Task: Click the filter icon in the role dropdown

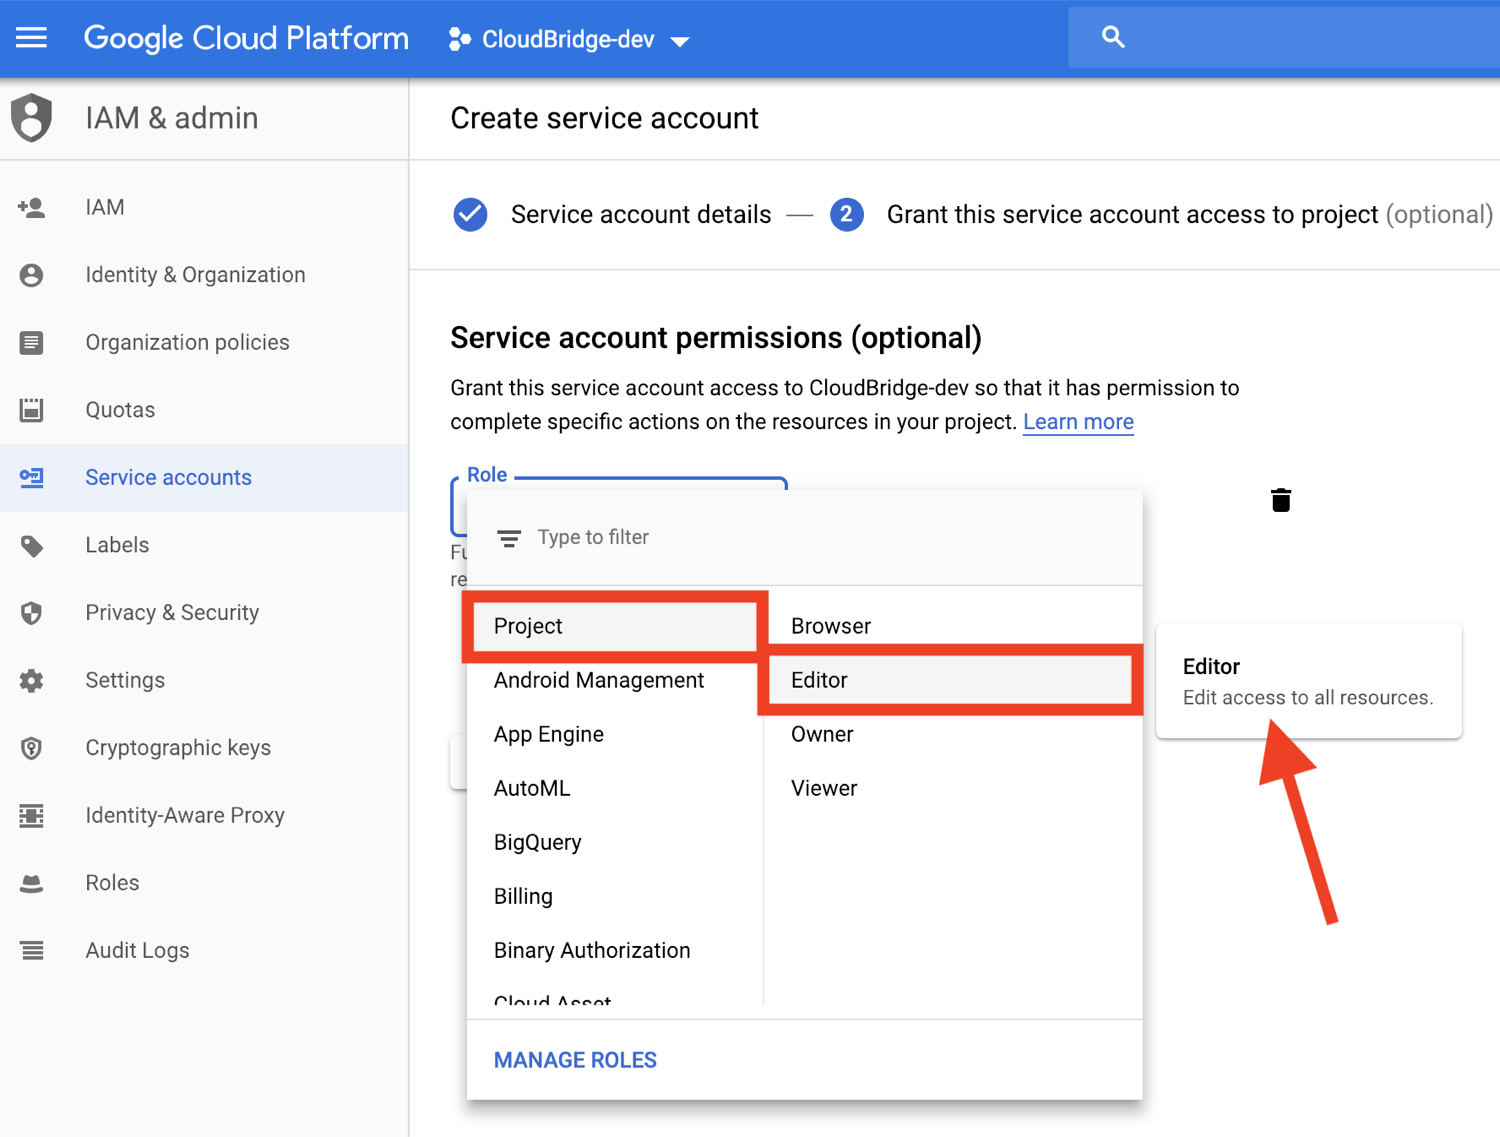Action: [509, 539]
